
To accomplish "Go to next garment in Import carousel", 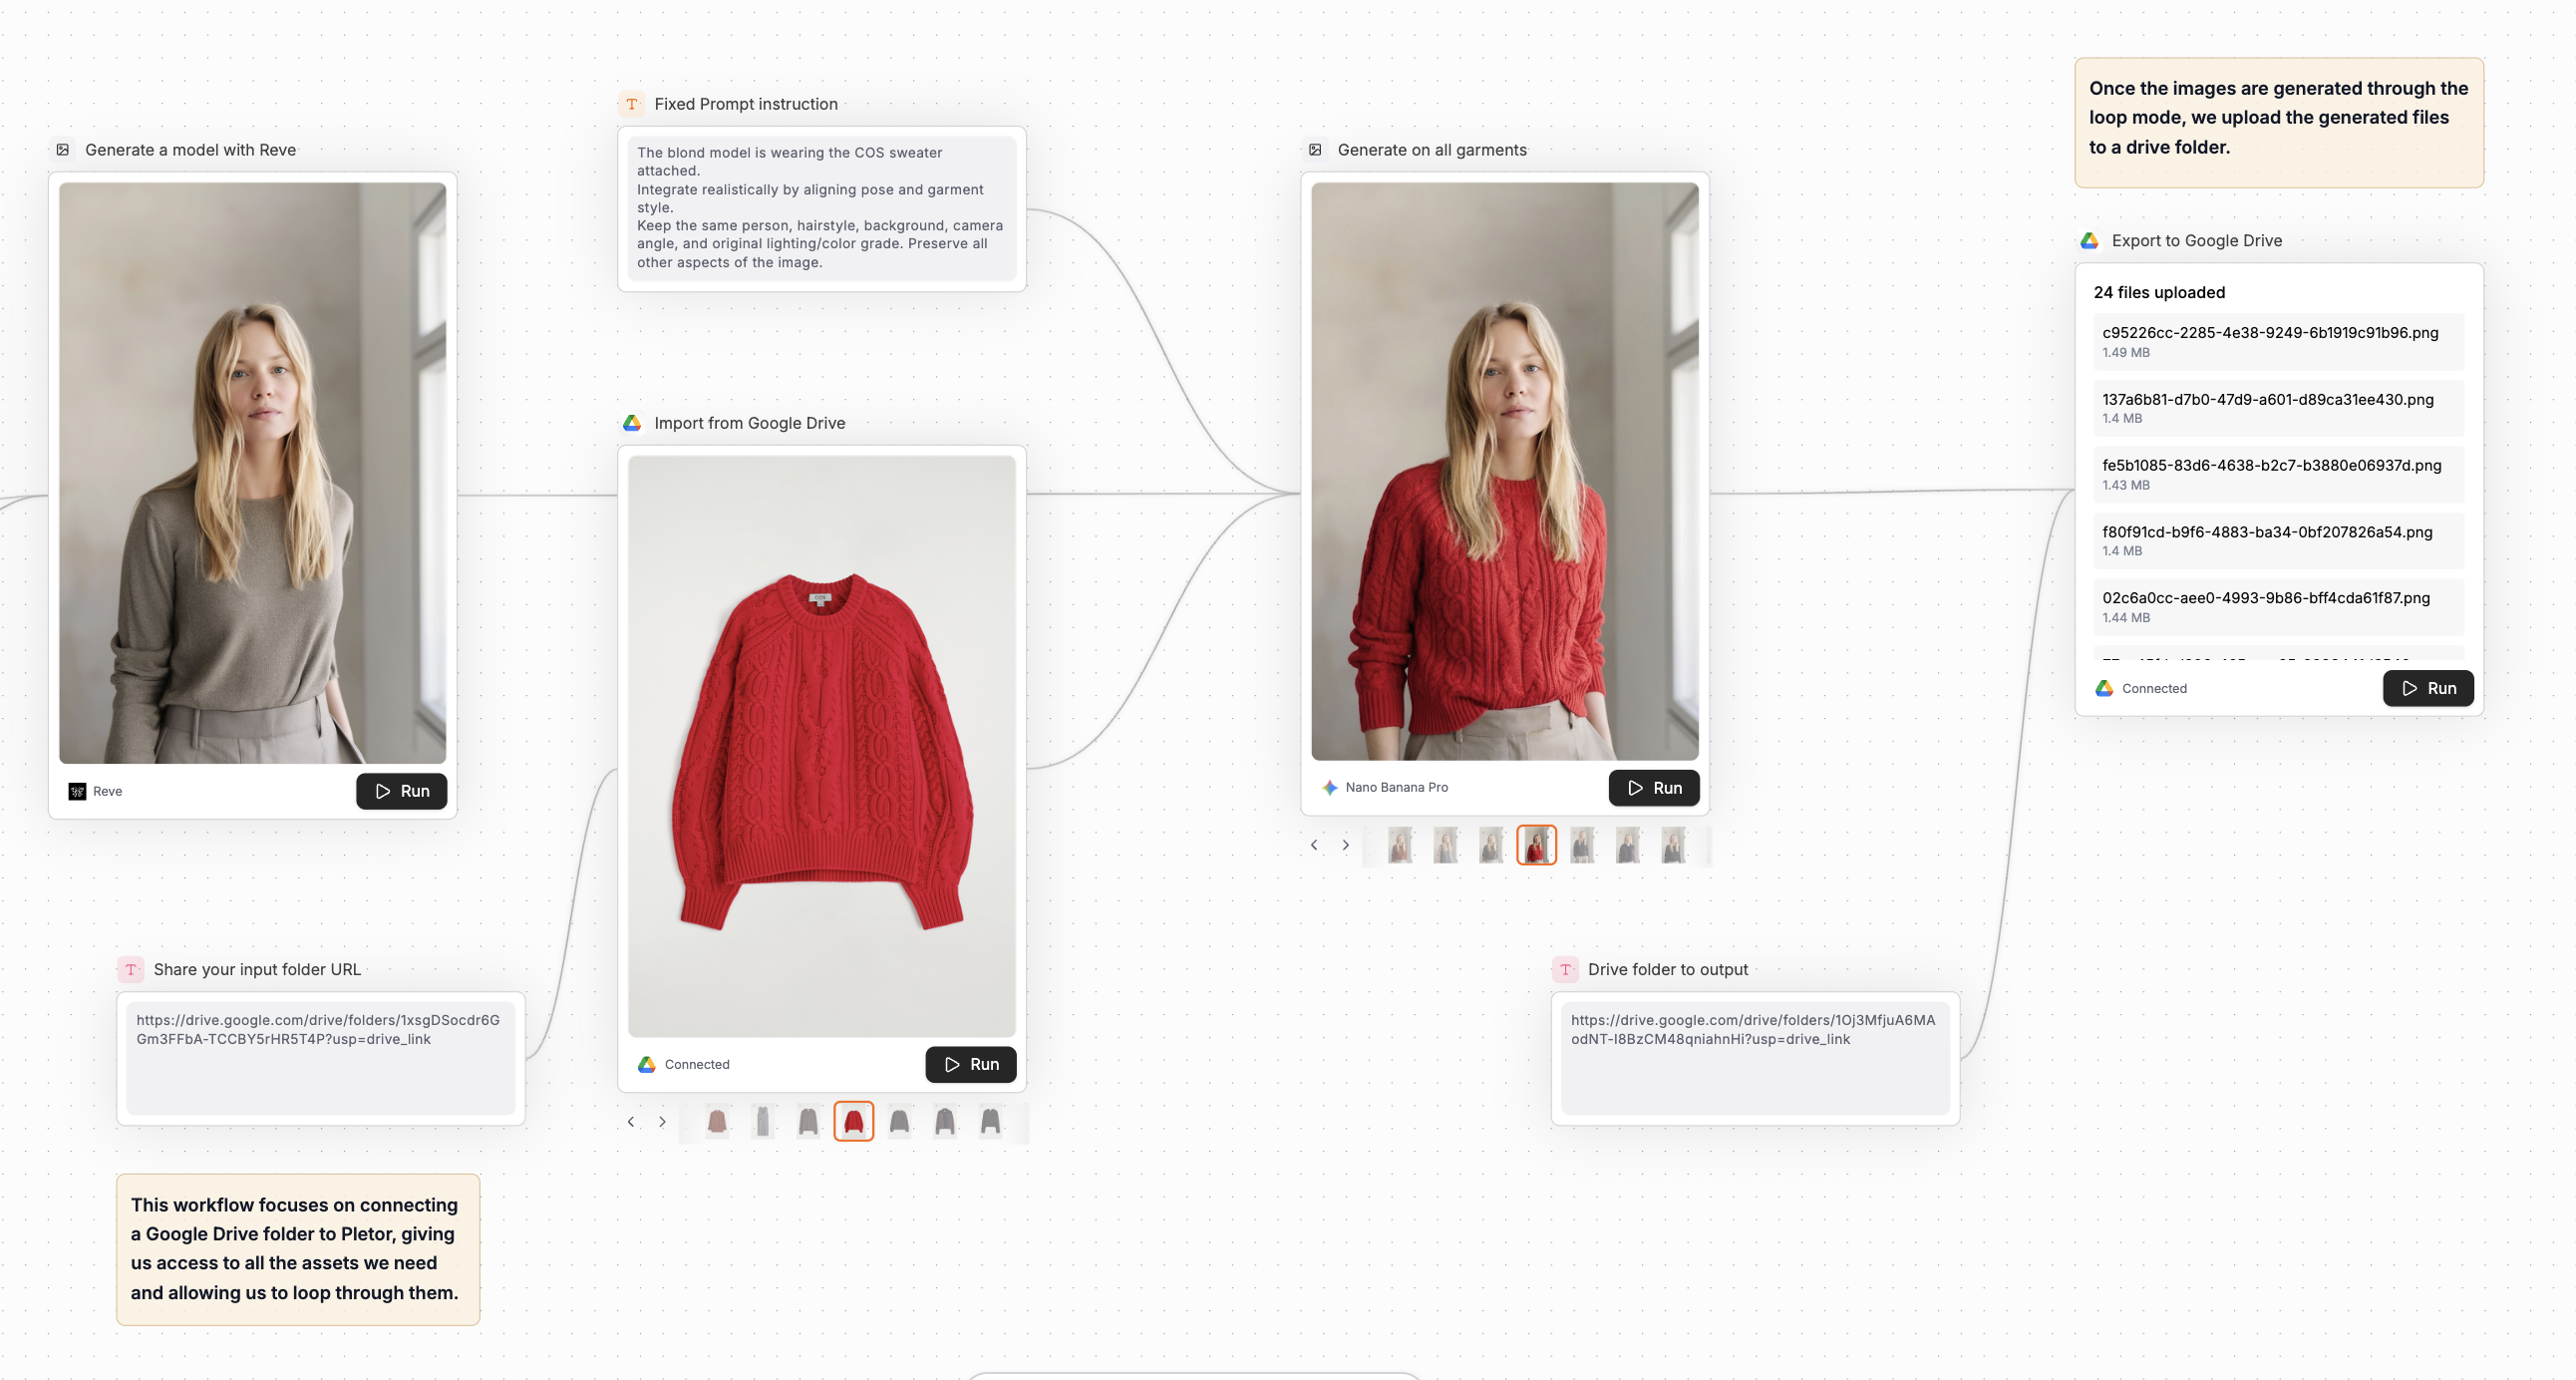I will 662,1122.
